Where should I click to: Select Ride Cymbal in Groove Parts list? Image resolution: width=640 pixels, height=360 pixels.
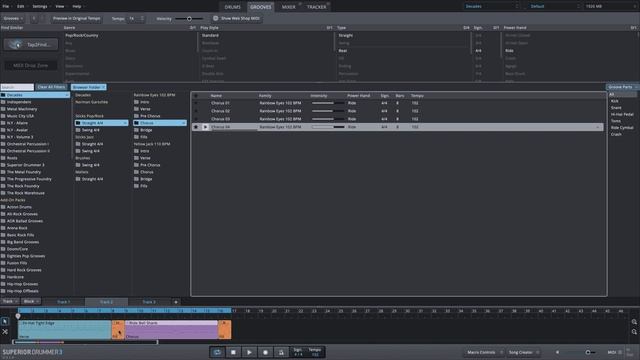(622, 128)
